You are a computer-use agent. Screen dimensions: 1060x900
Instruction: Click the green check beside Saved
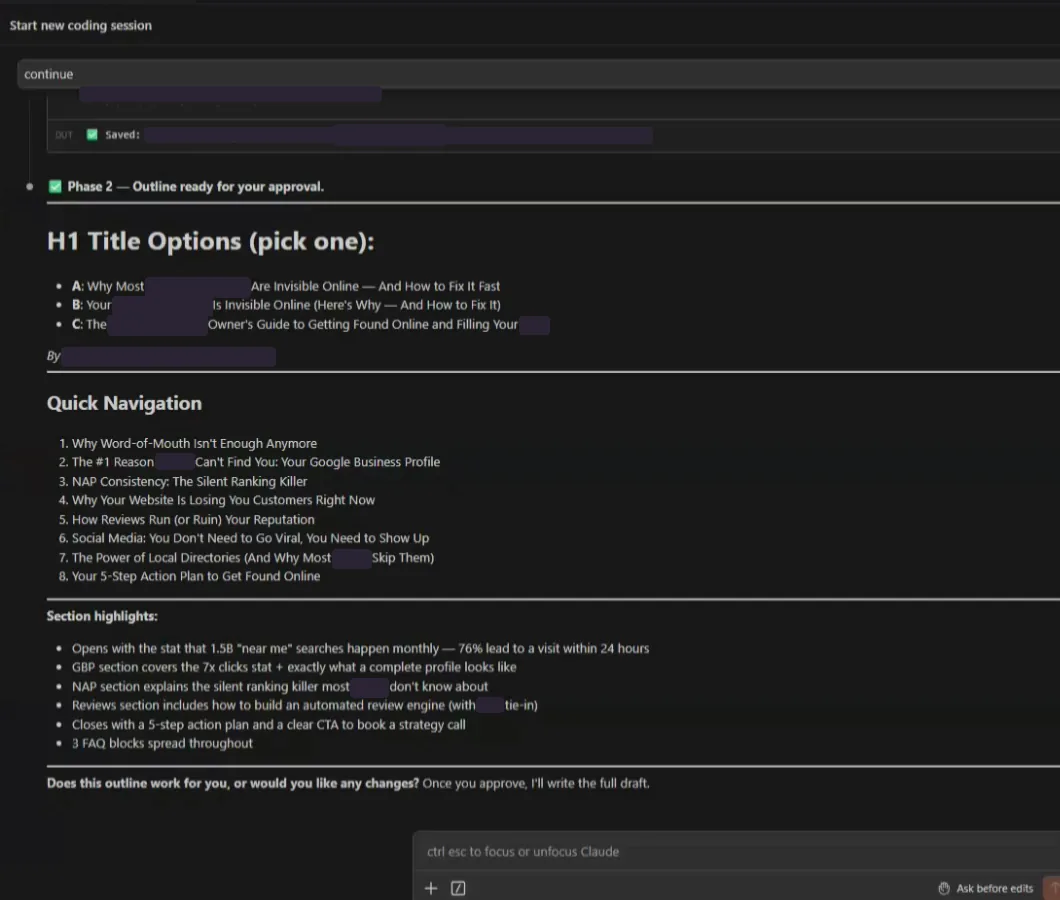(x=92, y=135)
